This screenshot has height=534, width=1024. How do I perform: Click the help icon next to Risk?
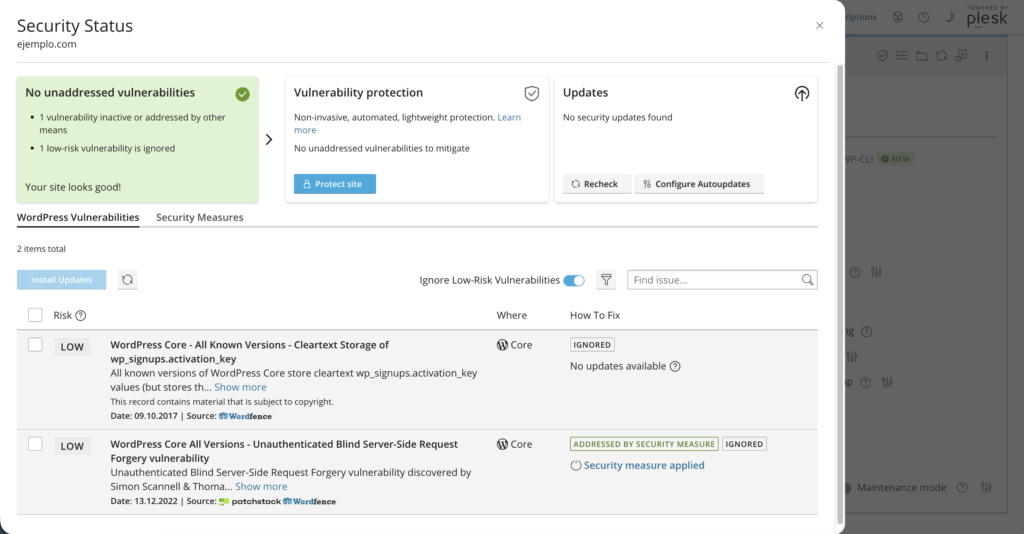81,316
